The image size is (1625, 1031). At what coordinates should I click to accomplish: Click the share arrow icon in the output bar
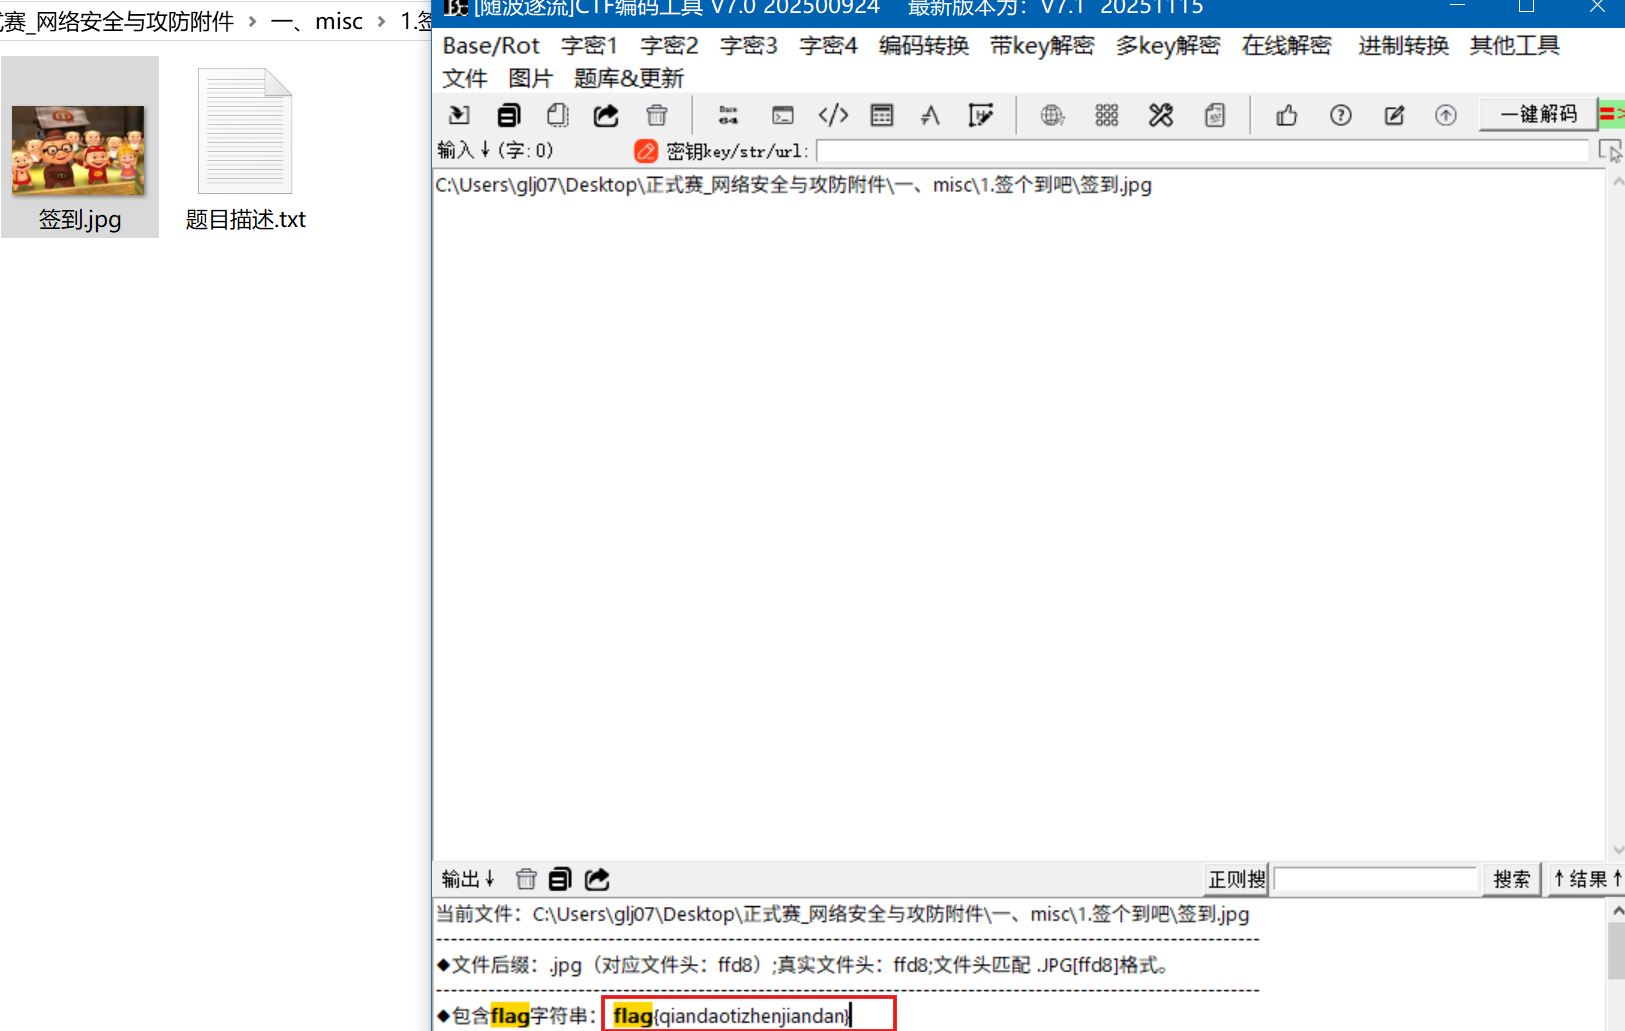click(597, 879)
